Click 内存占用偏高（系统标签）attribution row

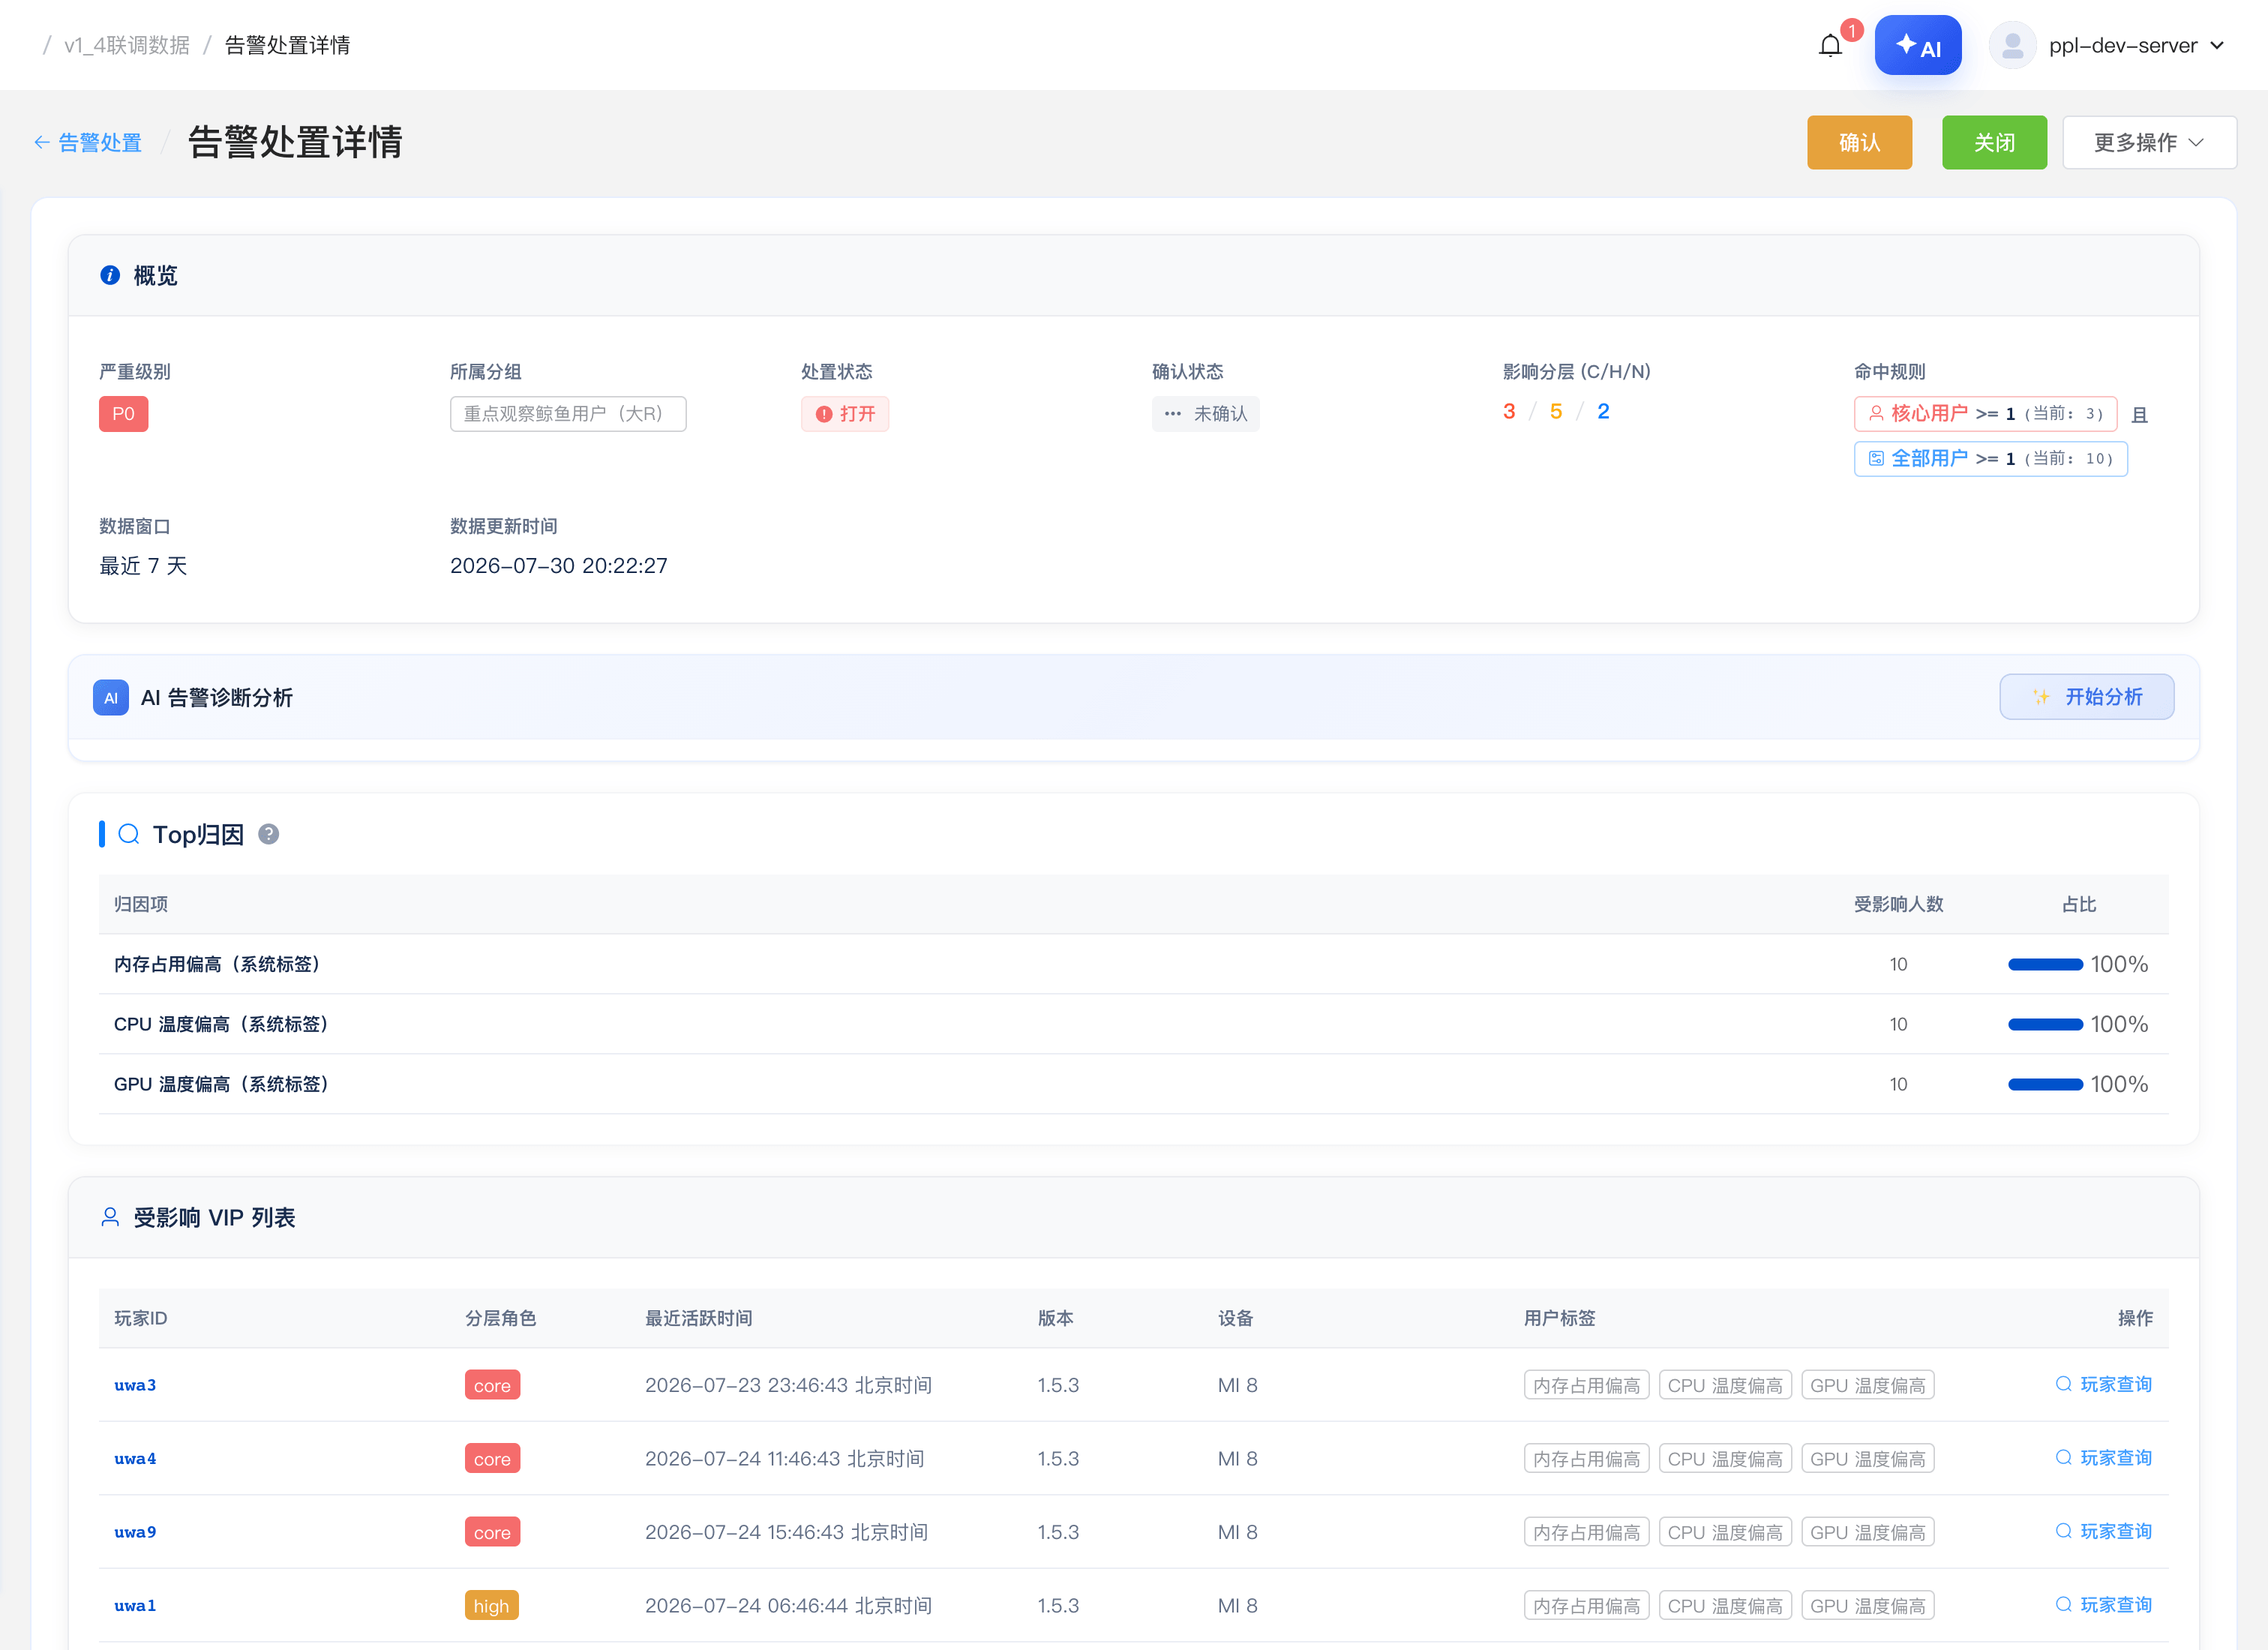tap(1133, 964)
